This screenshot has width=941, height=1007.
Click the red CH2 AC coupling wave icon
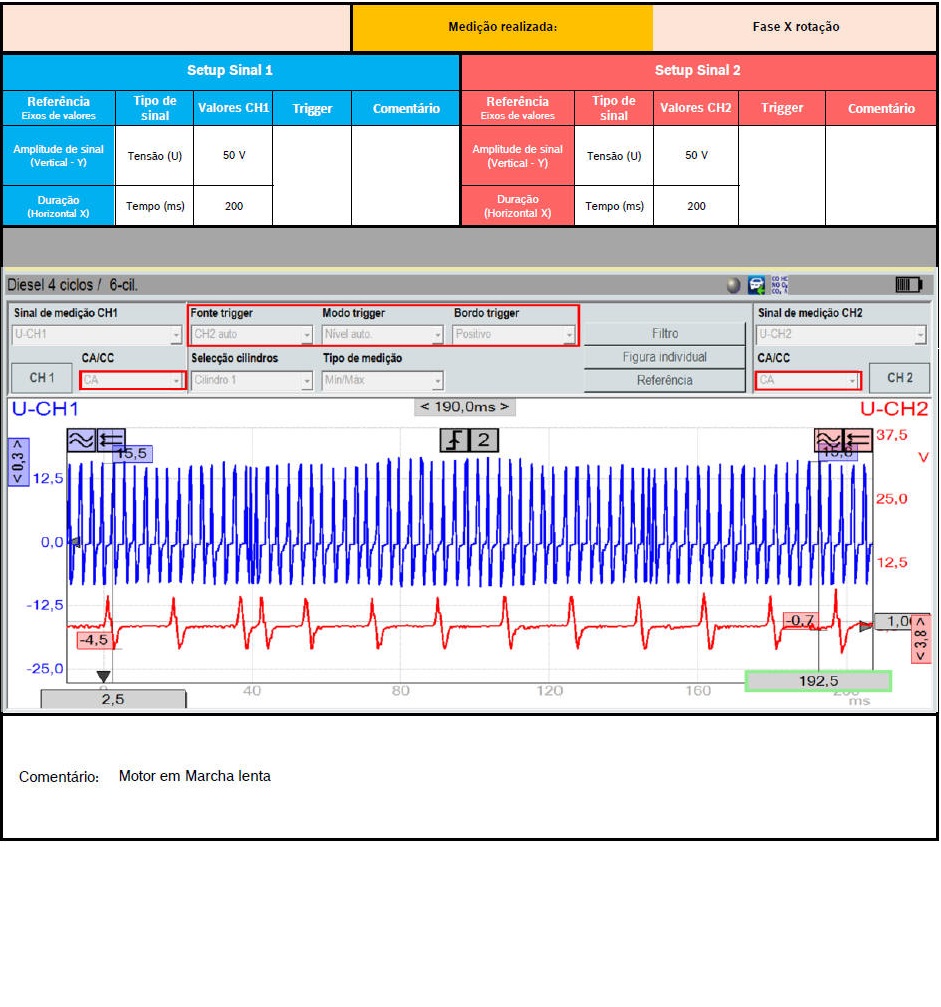pyautogui.click(x=828, y=440)
